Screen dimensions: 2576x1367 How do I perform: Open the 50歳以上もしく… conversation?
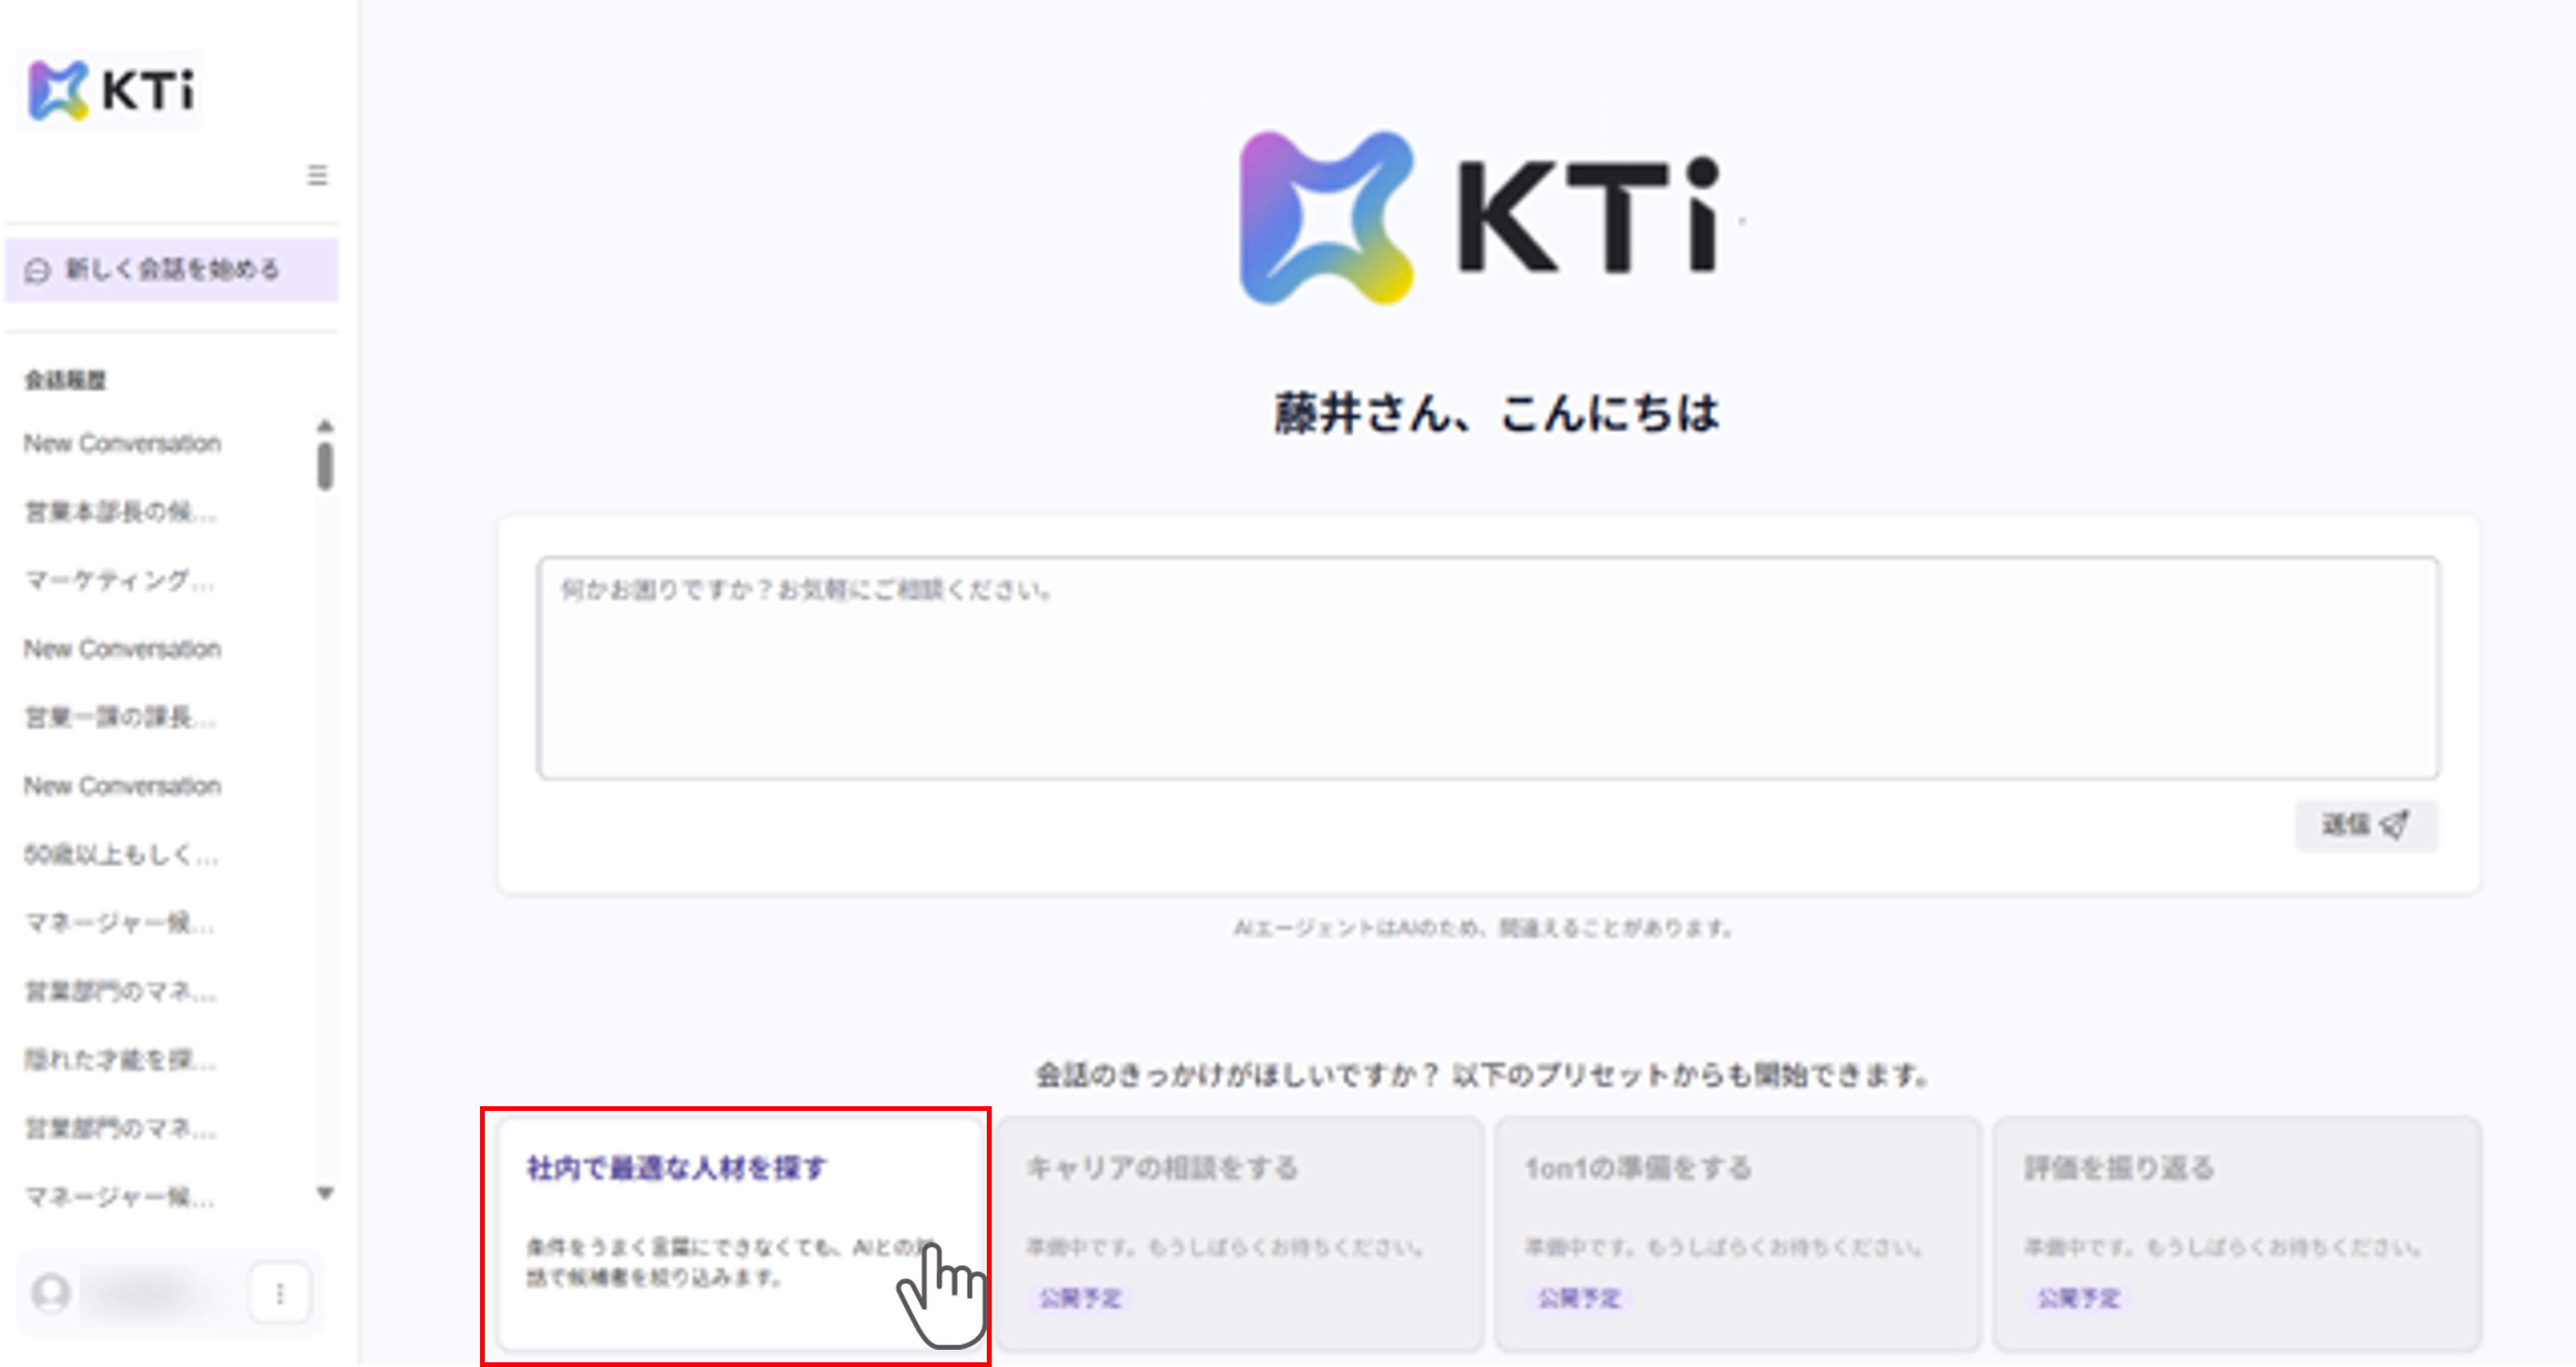(121, 854)
